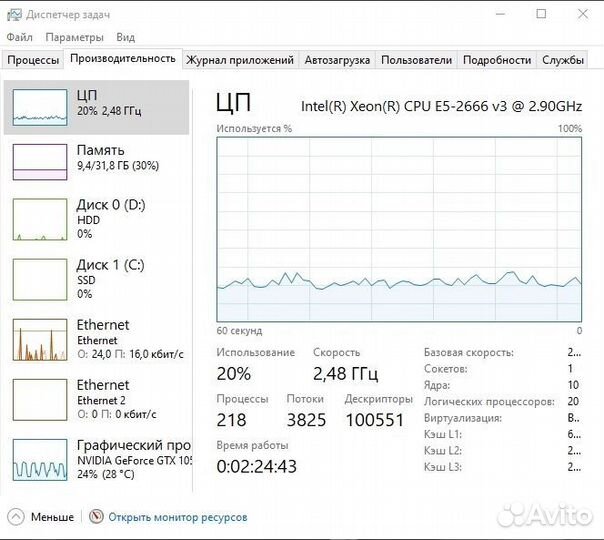
Task: Click the Процессы count 218
Action: (x=231, y=420)
